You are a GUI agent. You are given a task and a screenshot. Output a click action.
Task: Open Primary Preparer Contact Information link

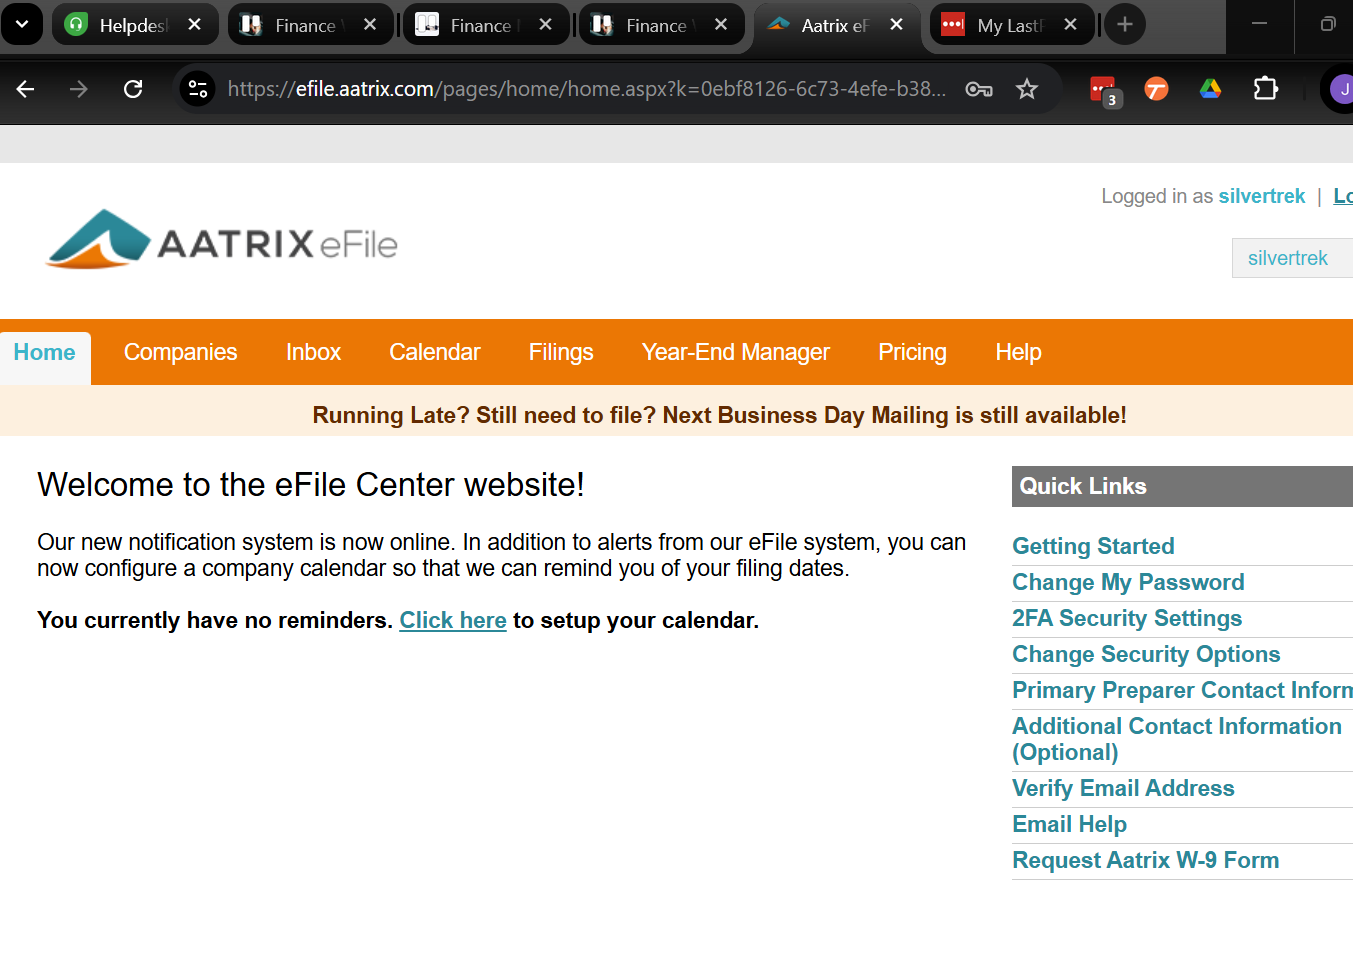[1182, 690]
